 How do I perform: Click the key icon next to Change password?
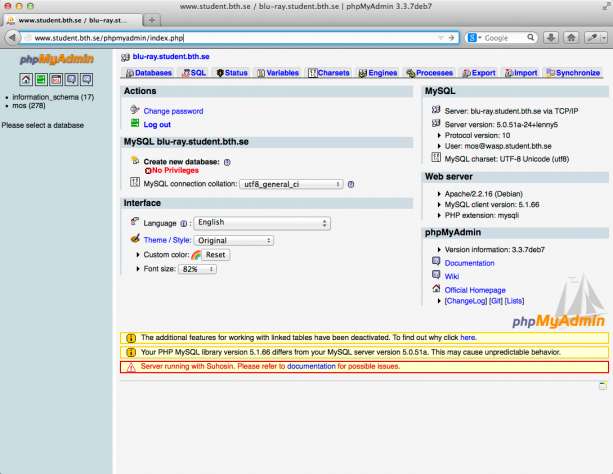135,110
